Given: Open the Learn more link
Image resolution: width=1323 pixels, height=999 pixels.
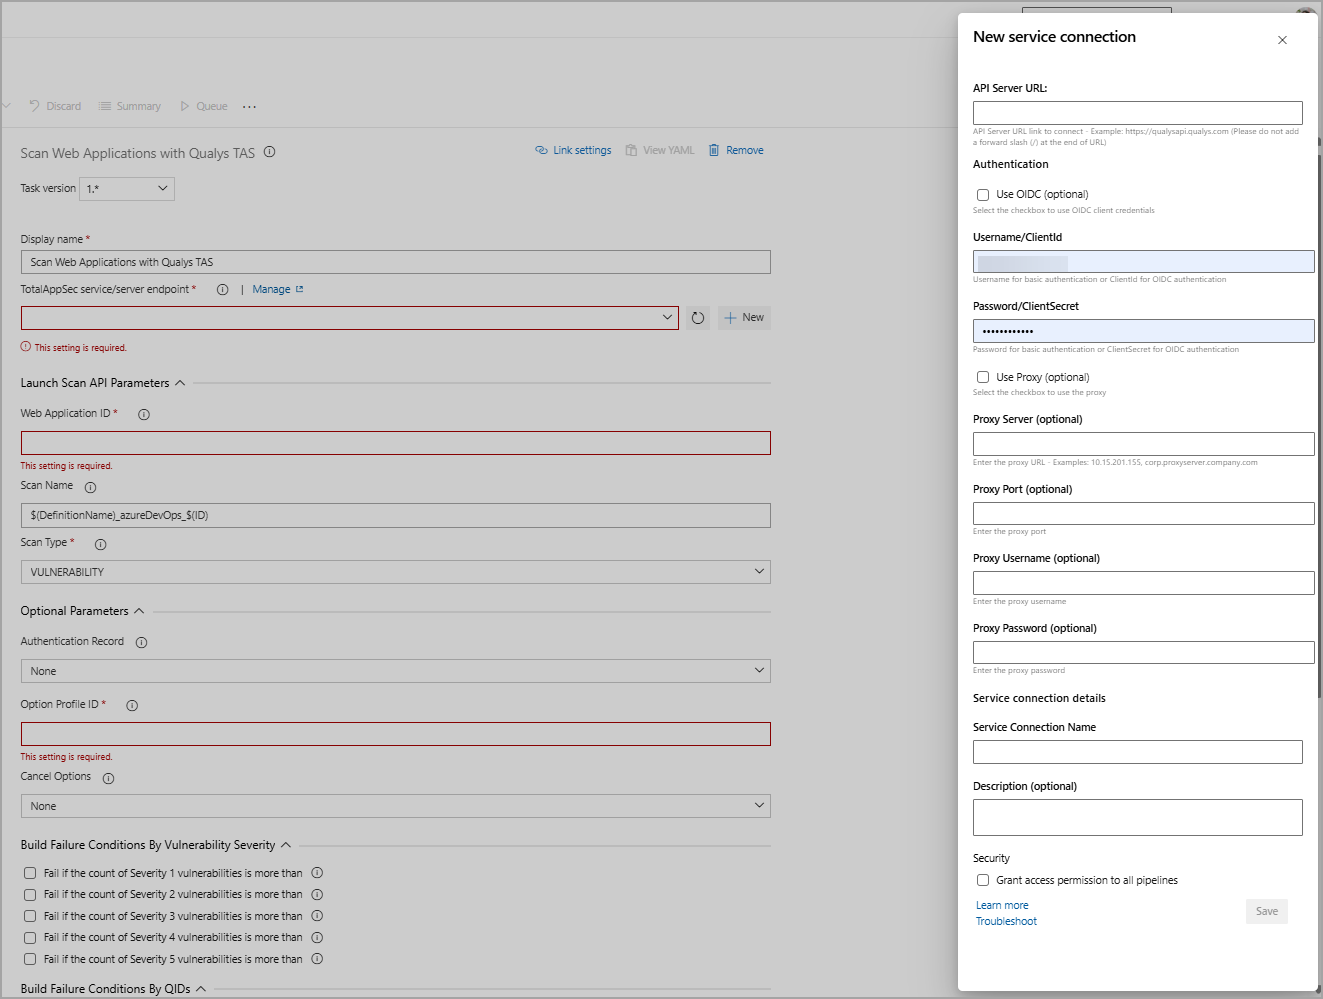Looking at the screenshot, I should (x=1002, y=905).
